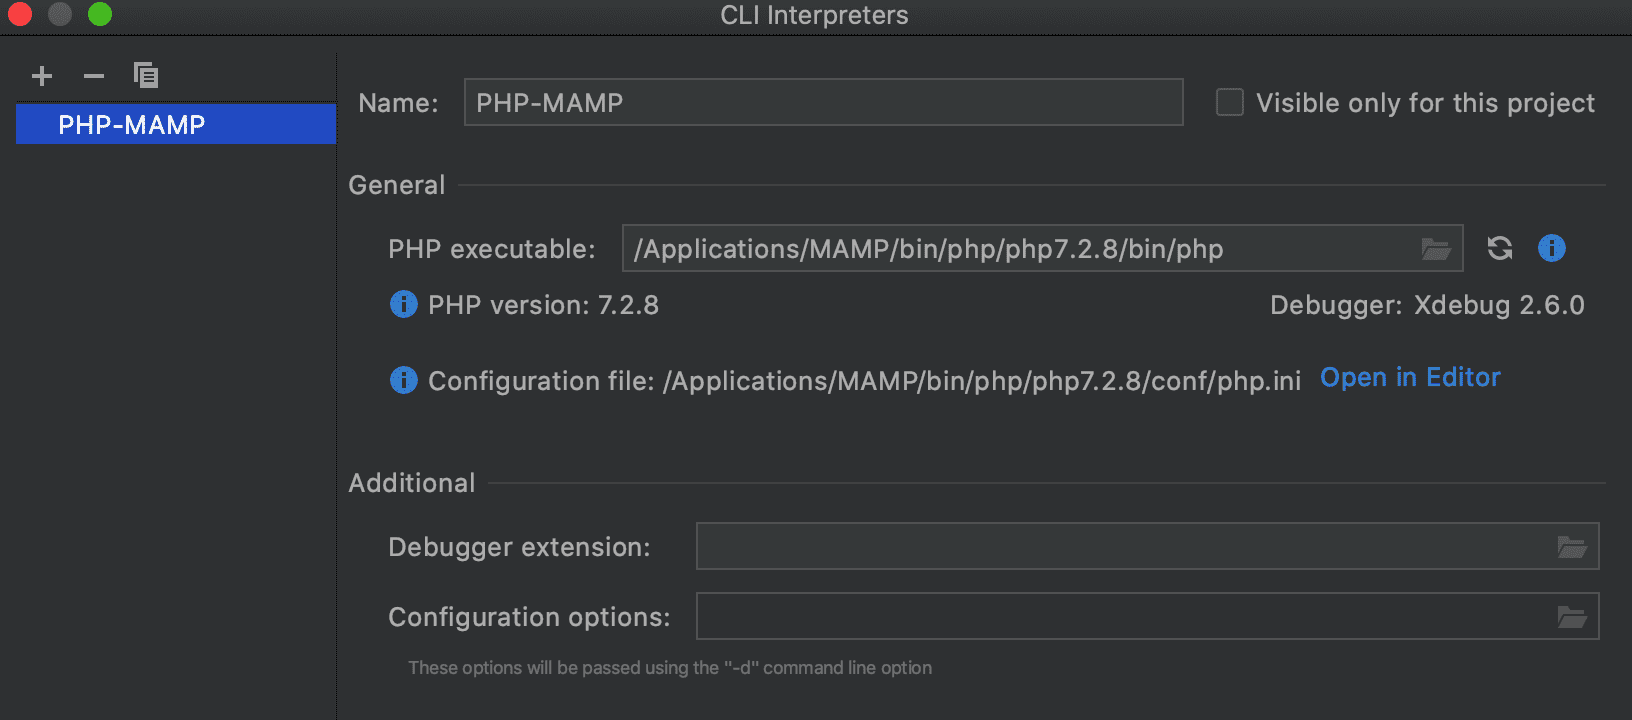Click the Xdebug 2.6.0 debugger text
The image size is (1632, 720).
tap(1499, 305)
